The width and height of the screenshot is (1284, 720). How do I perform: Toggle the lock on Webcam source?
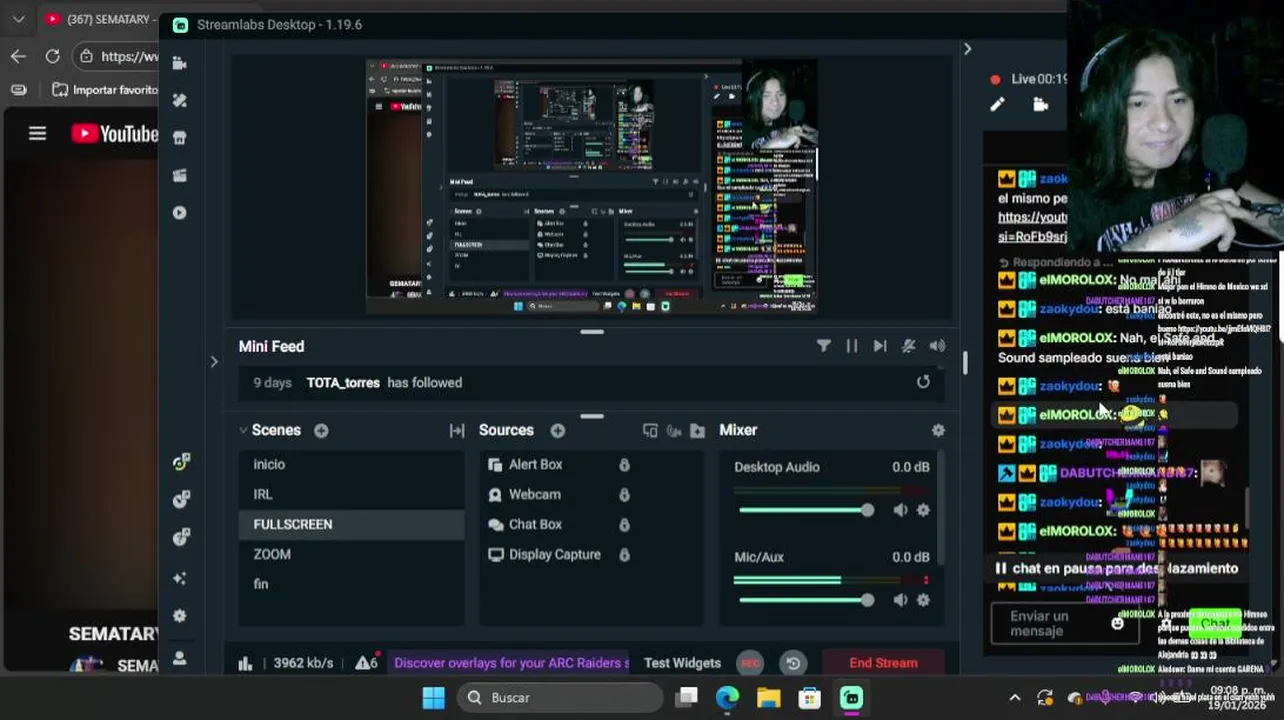point(624,494)
